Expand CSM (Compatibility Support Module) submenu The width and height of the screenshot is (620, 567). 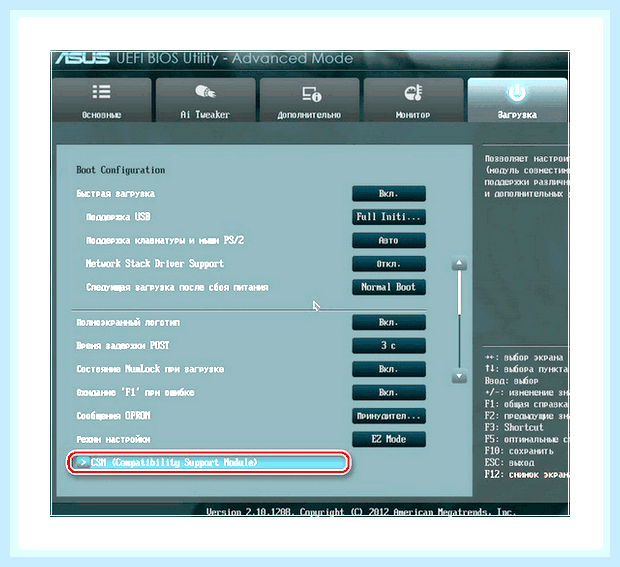point(209,462)
